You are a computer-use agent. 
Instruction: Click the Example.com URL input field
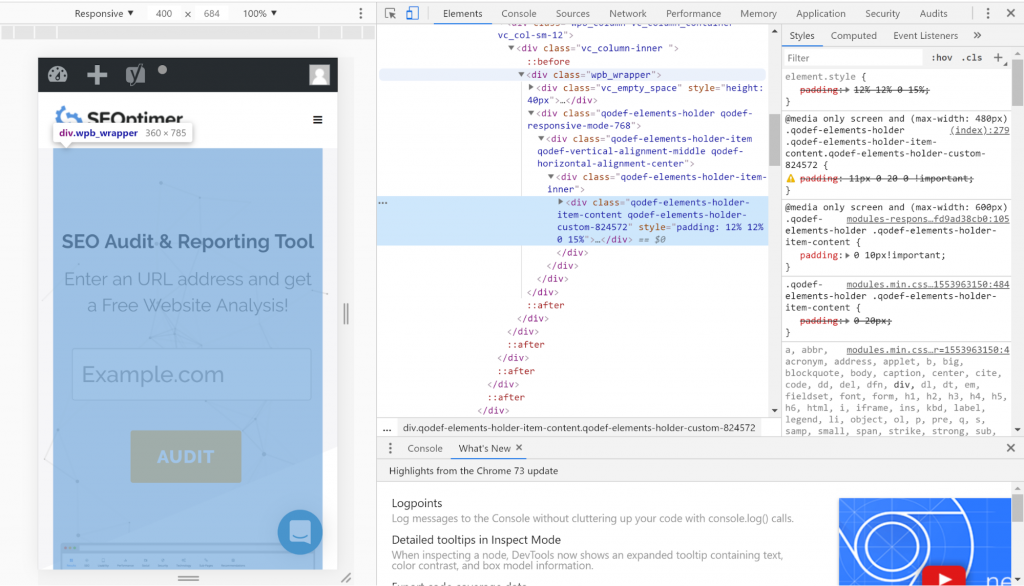tap(191, 375)
